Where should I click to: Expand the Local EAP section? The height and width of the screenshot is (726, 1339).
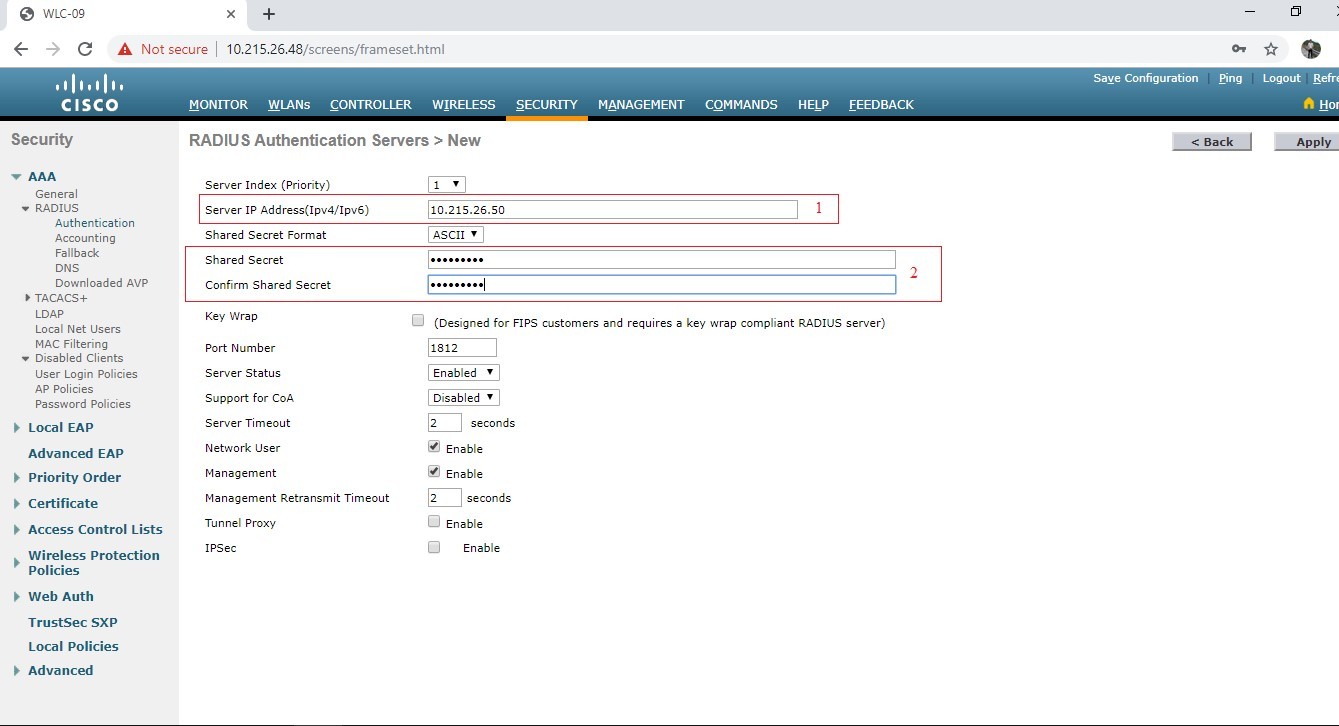pos(17,428)
